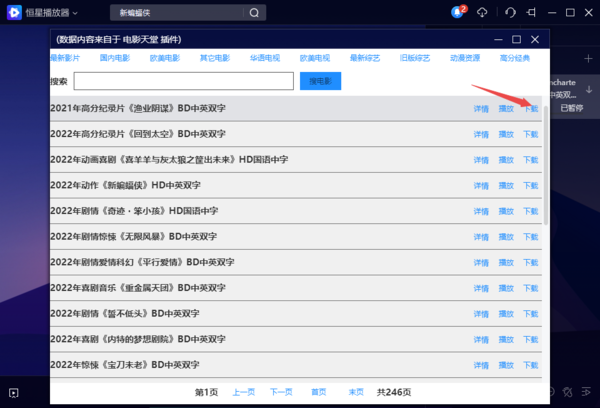The image size is (600, 408).
Task: Click 播放 for 《回到太空》 row
Action: (x=506, y=134)
